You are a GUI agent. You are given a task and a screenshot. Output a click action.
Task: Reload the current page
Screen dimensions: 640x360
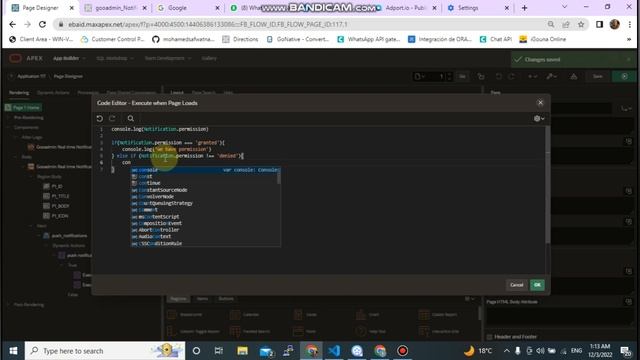click(x=42, y=24)
